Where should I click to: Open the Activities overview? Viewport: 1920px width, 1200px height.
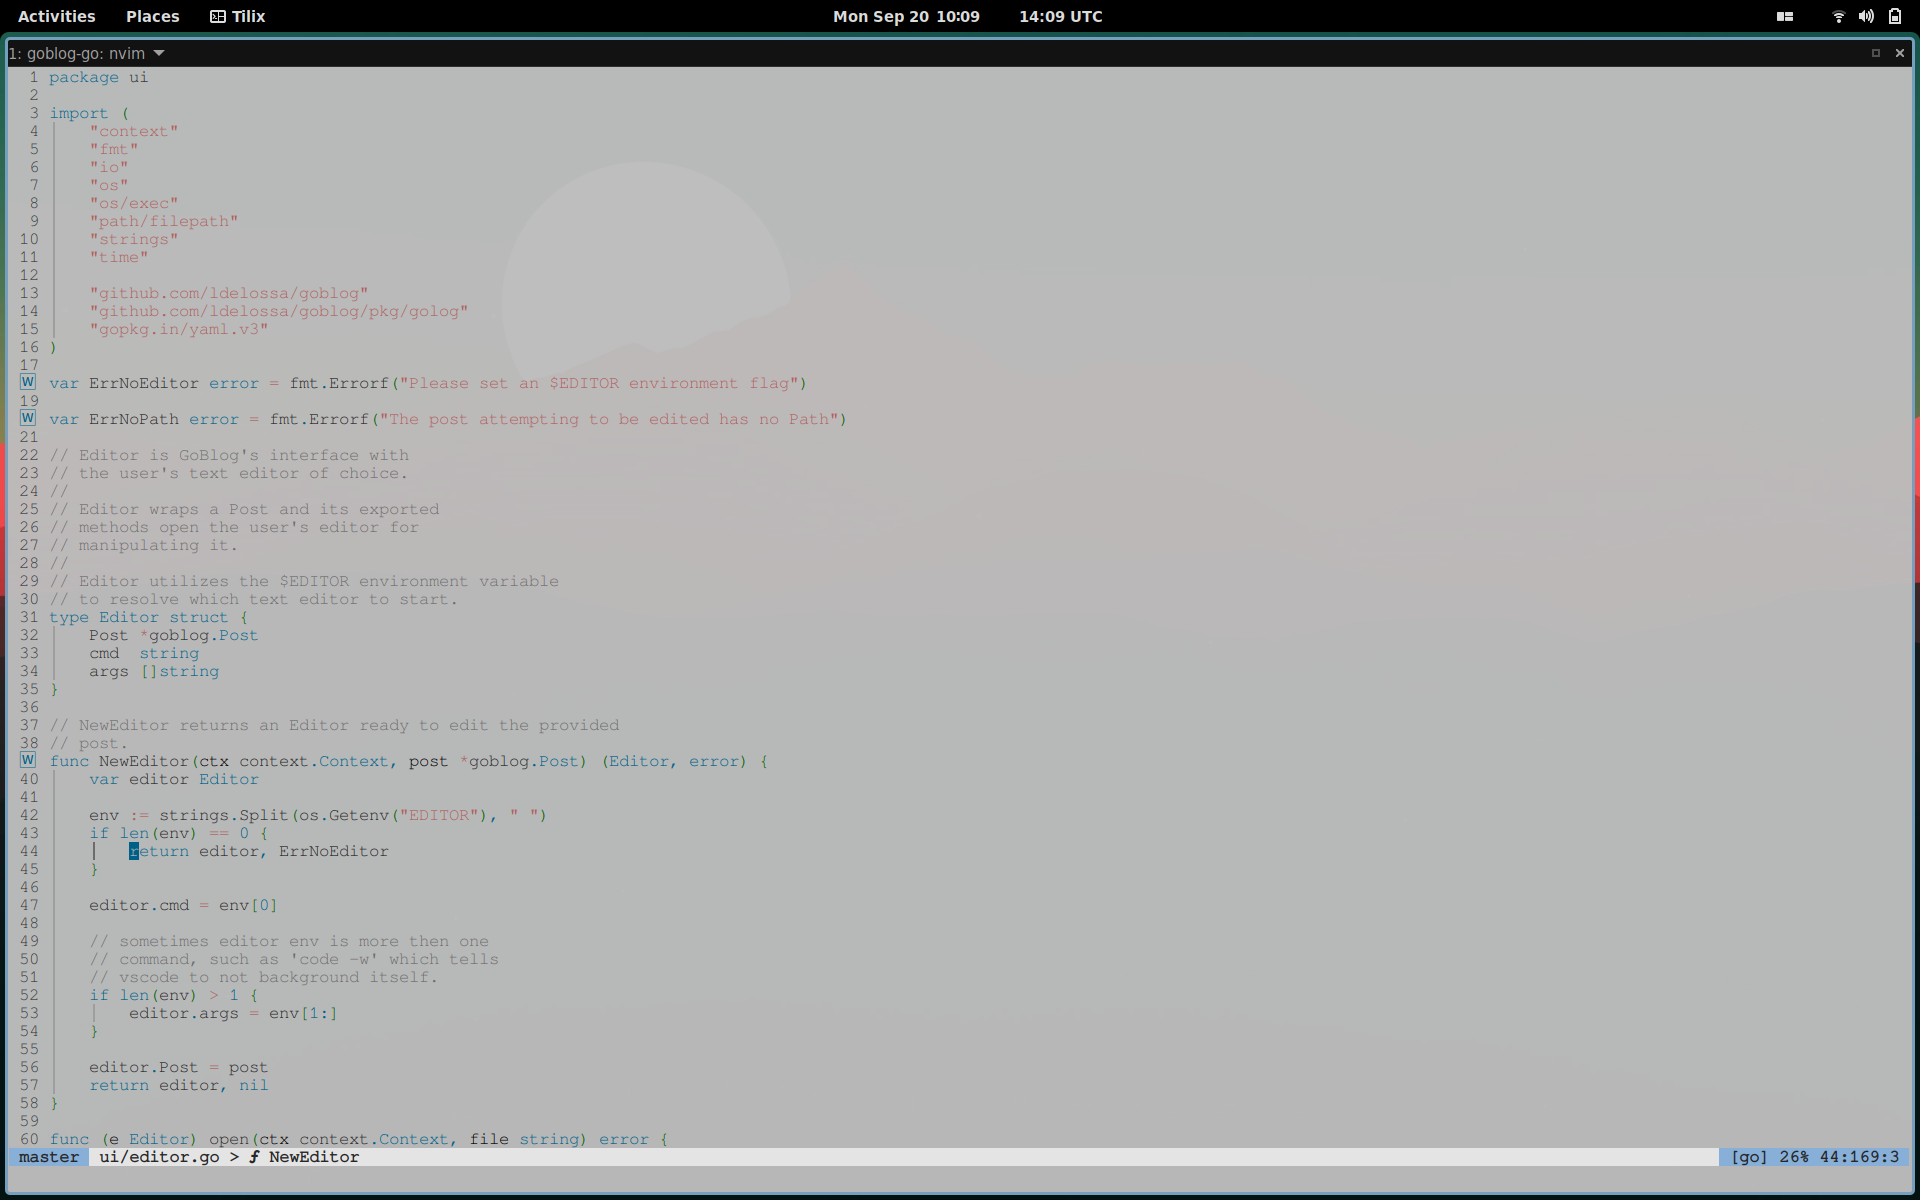(x=56, y=16)
